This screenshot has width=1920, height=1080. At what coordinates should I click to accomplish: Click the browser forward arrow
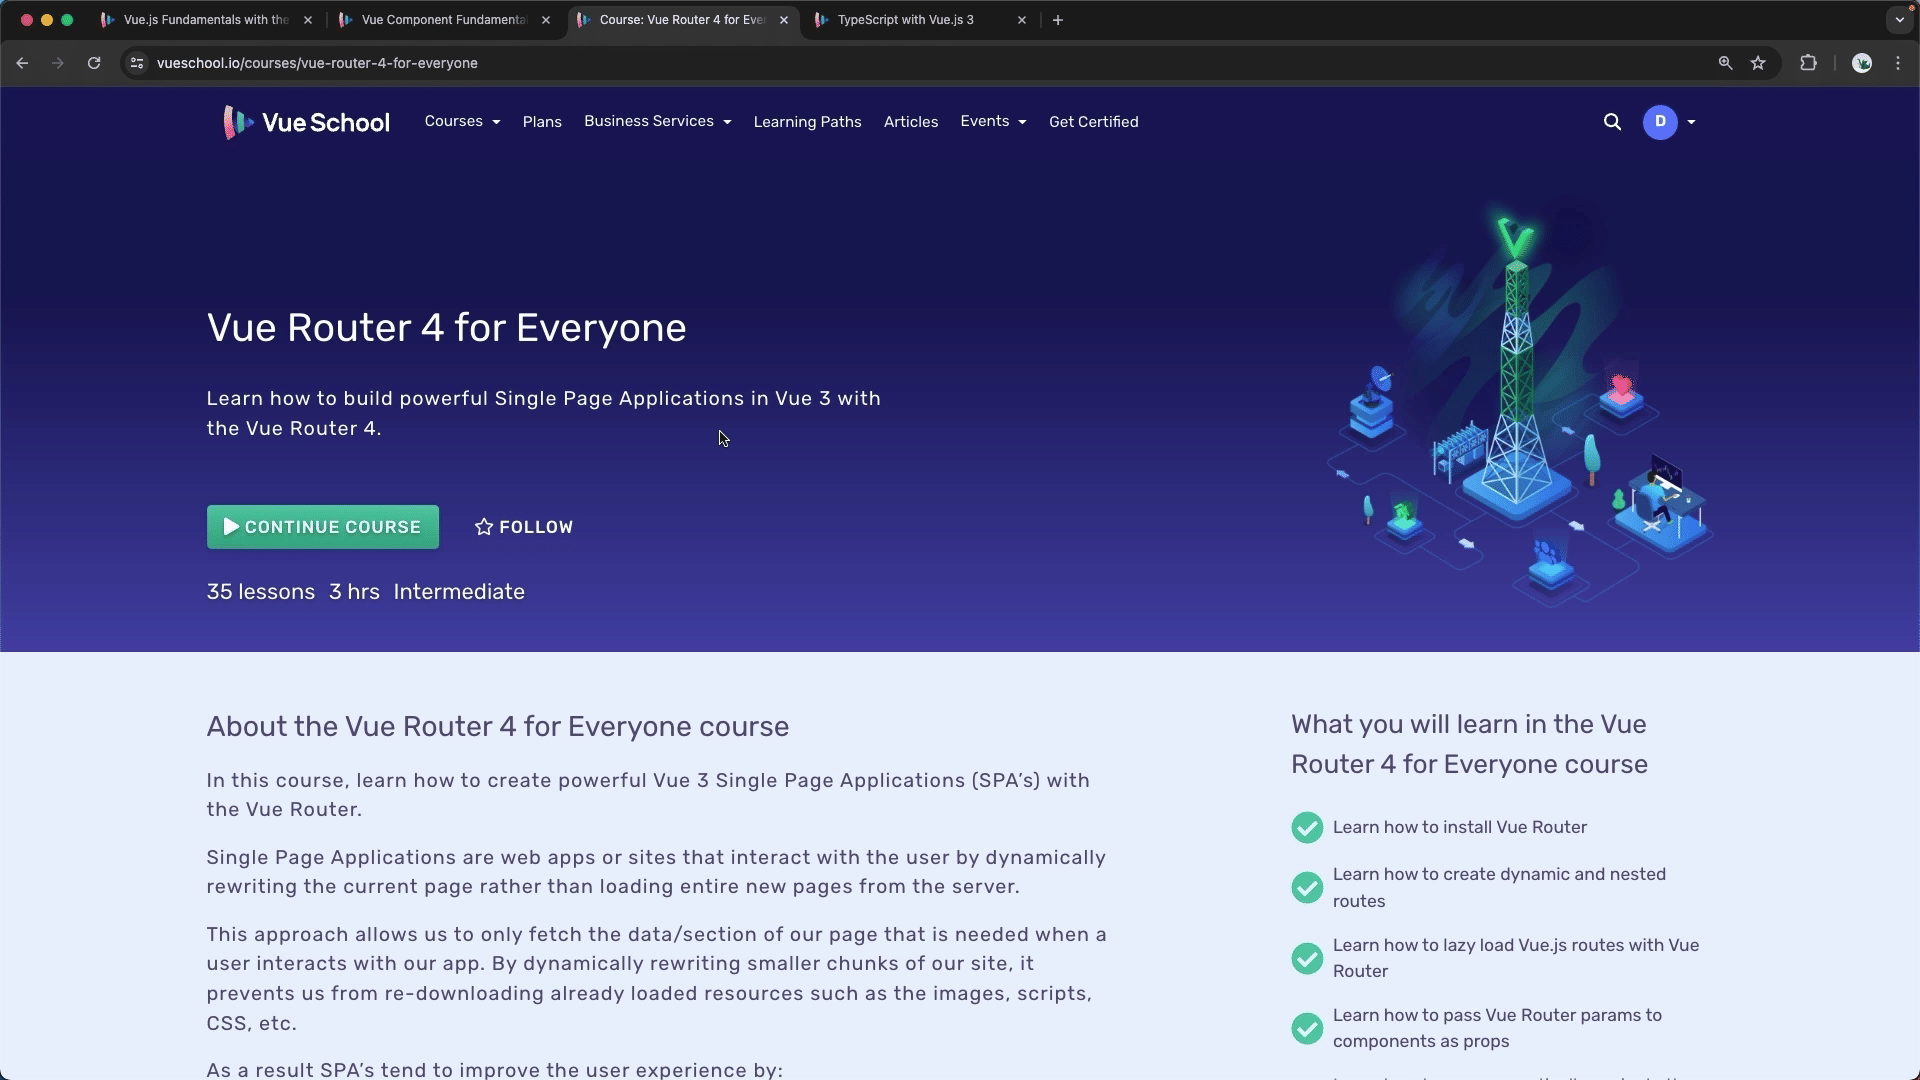tap(58, 63)
